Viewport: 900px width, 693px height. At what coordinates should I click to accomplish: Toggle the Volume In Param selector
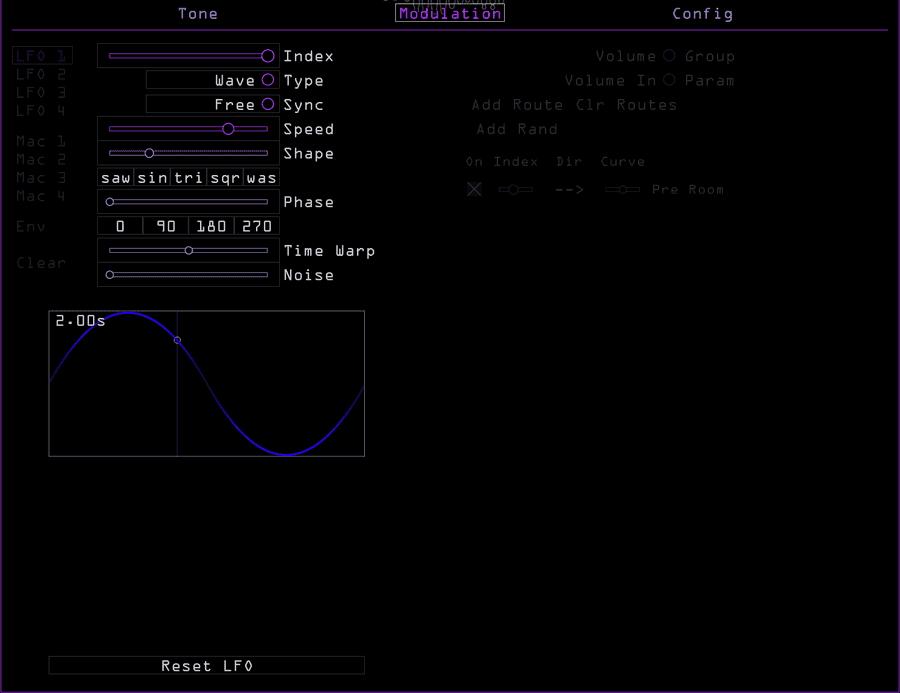pyautogui.click(x=669, y=80)
